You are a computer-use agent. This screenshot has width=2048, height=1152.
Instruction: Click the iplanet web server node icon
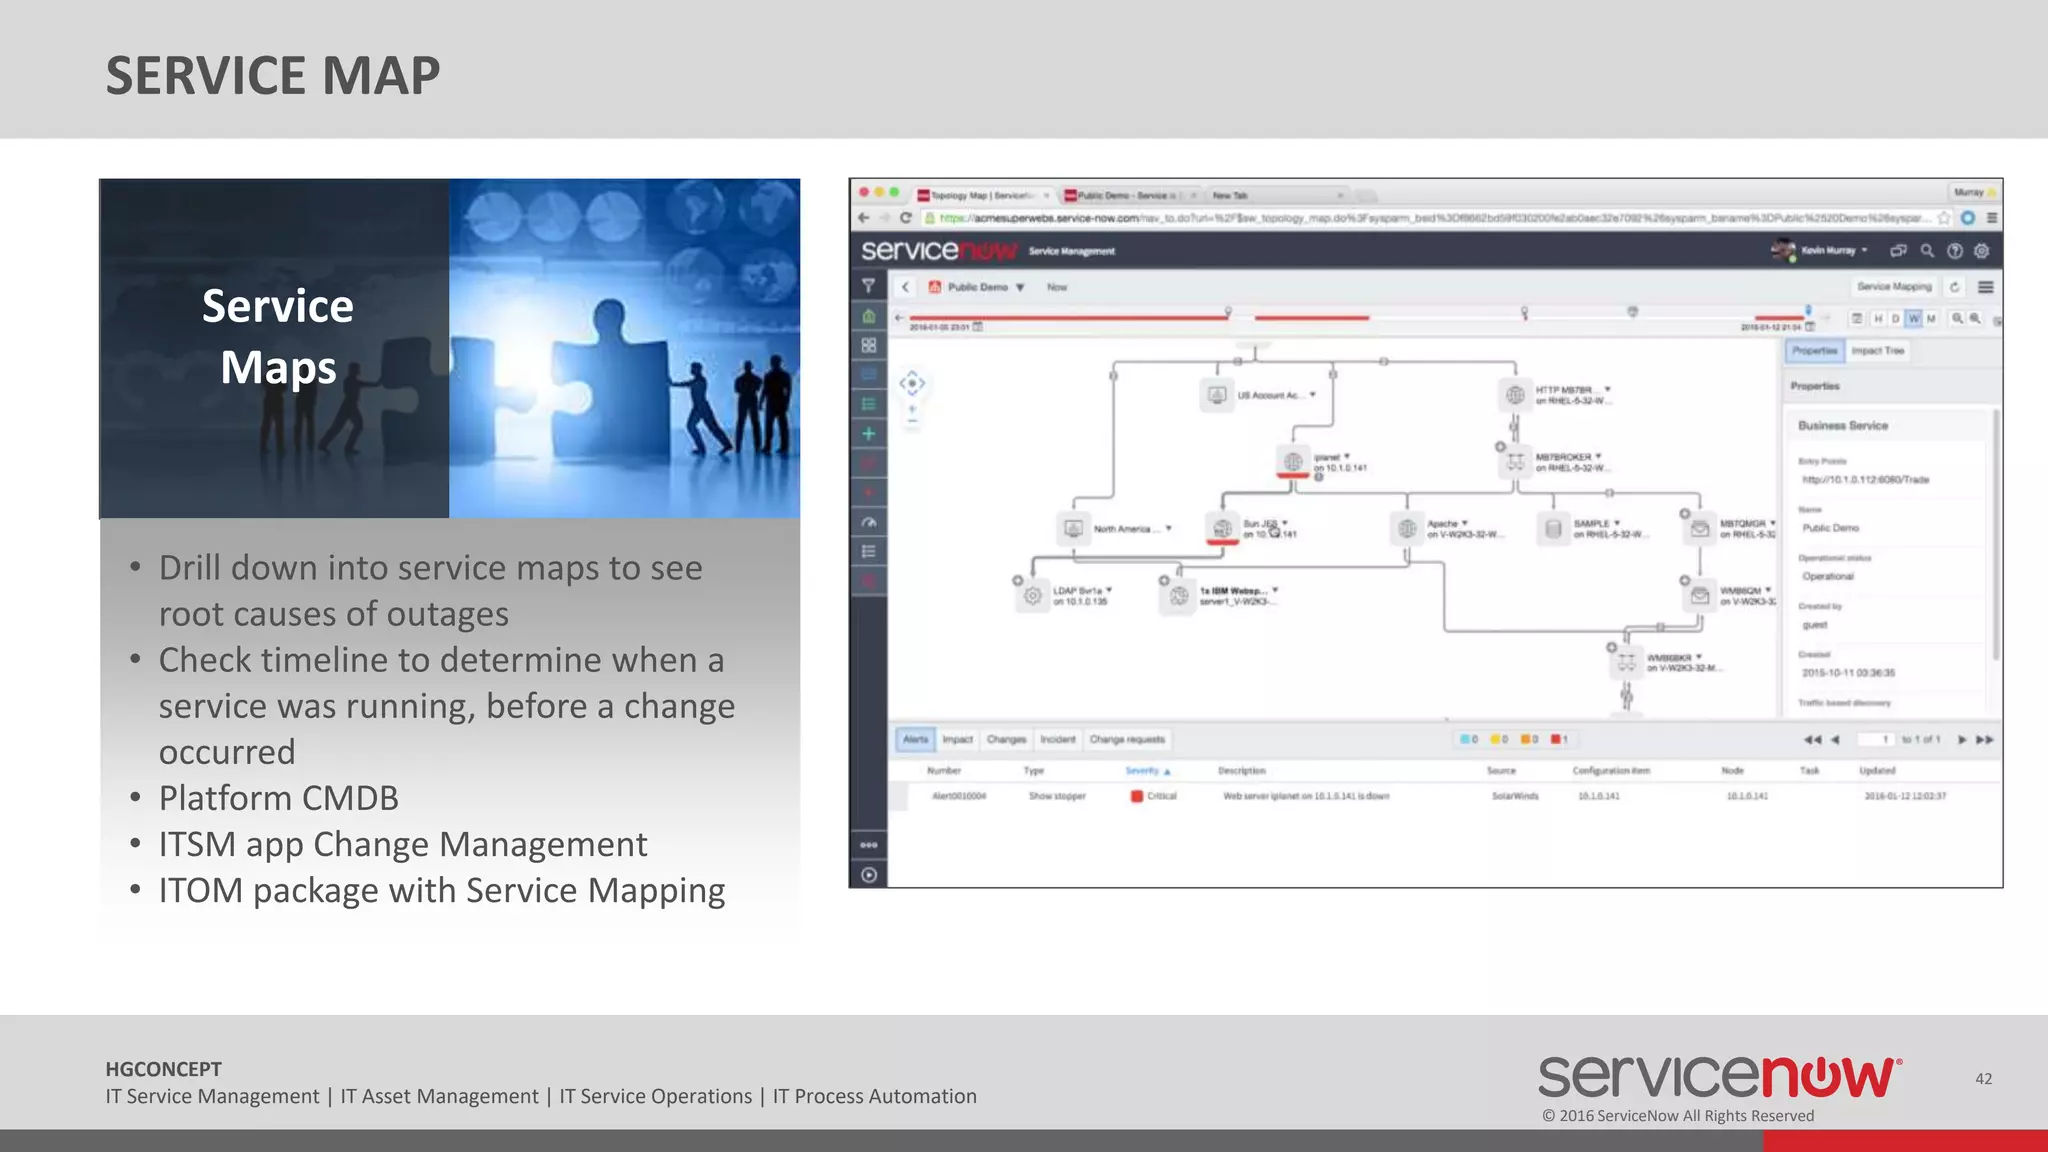click(x=1293, y=461)
